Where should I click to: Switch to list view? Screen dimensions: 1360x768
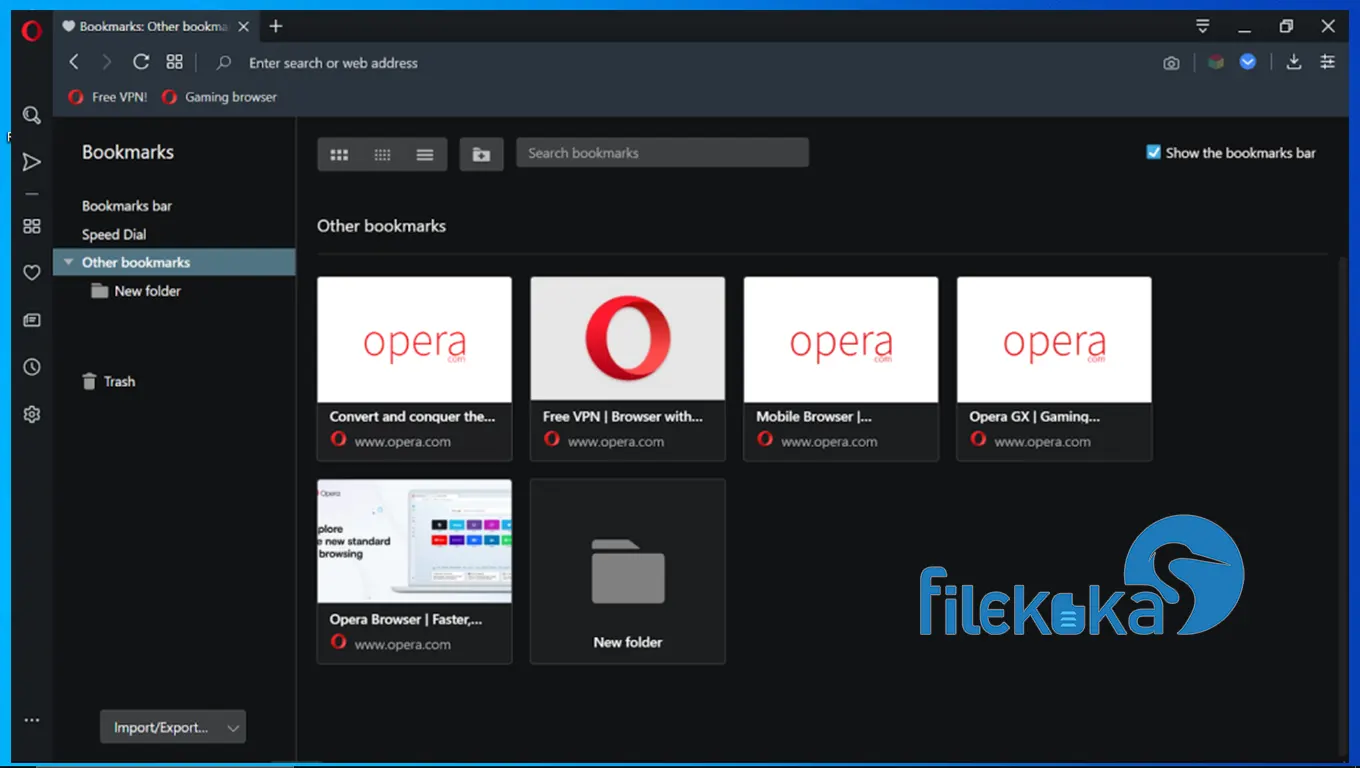(x=425, y=154)
